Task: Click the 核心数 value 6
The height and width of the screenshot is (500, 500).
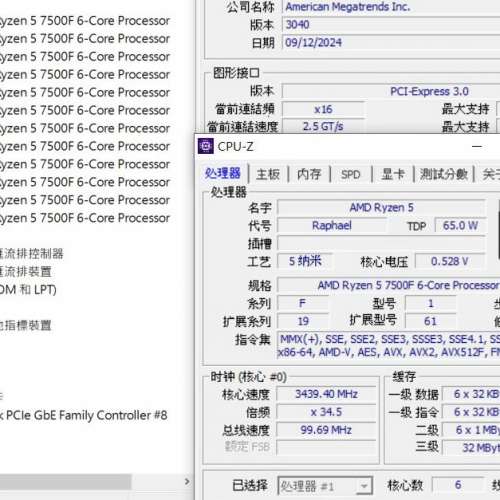Action: point(458,485)
